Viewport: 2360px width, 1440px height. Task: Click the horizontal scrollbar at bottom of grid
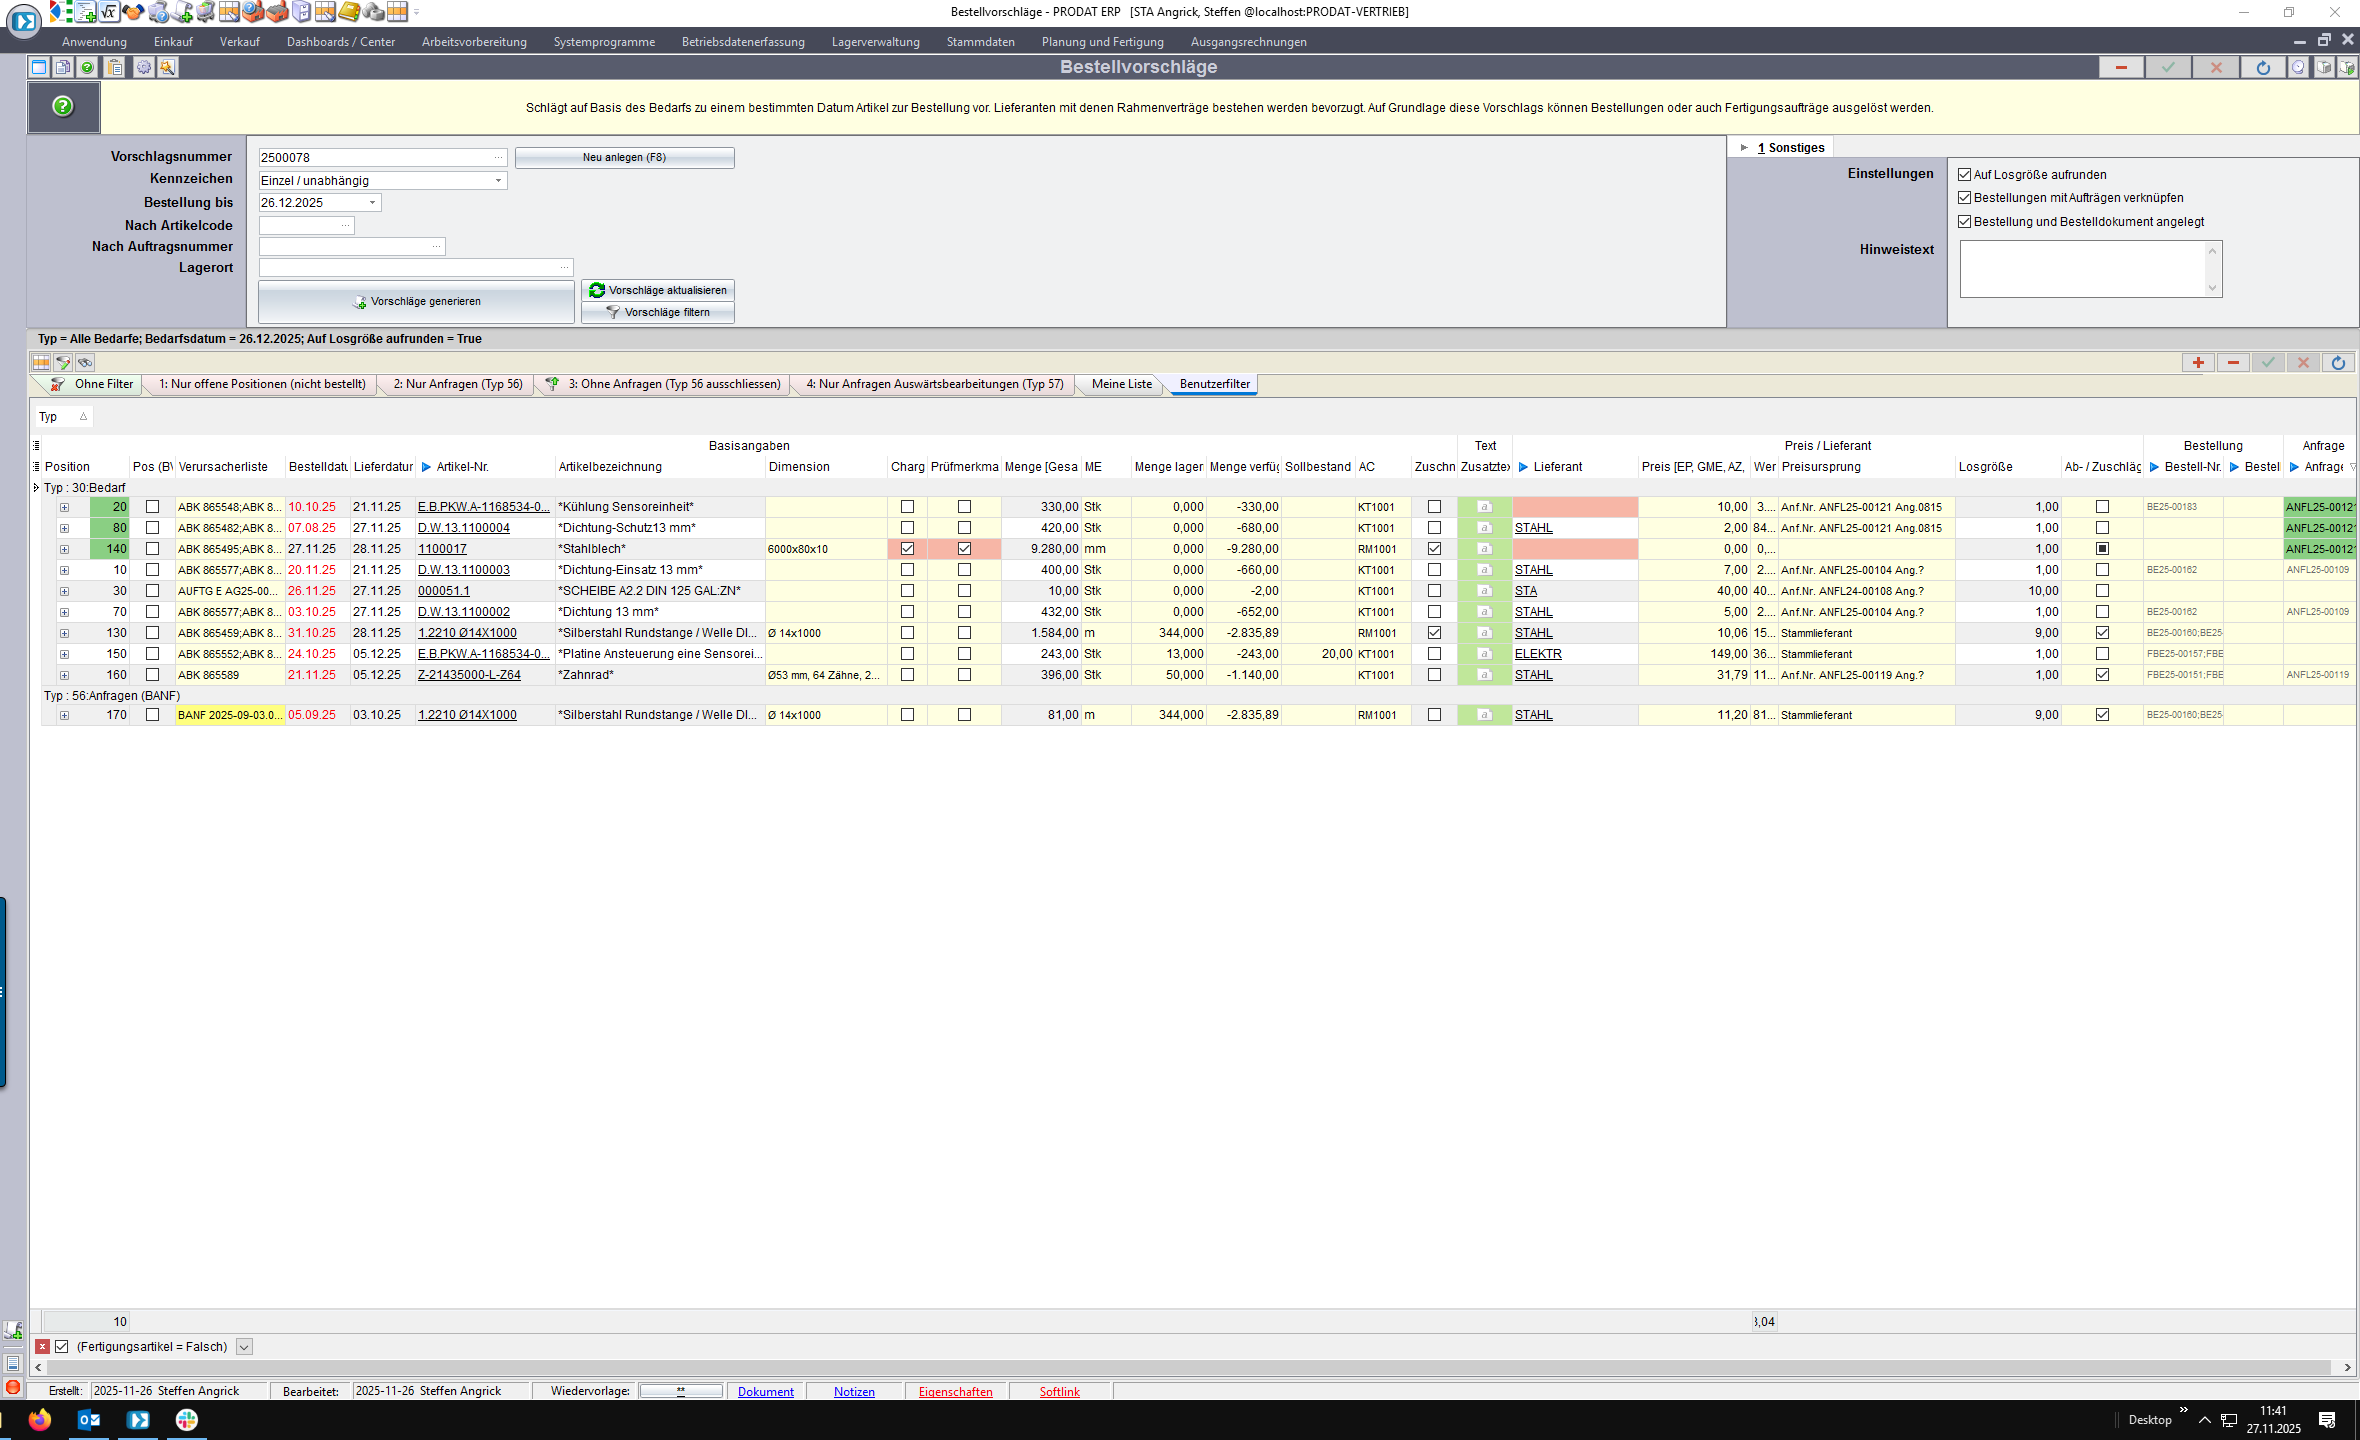[1190, 1367]
